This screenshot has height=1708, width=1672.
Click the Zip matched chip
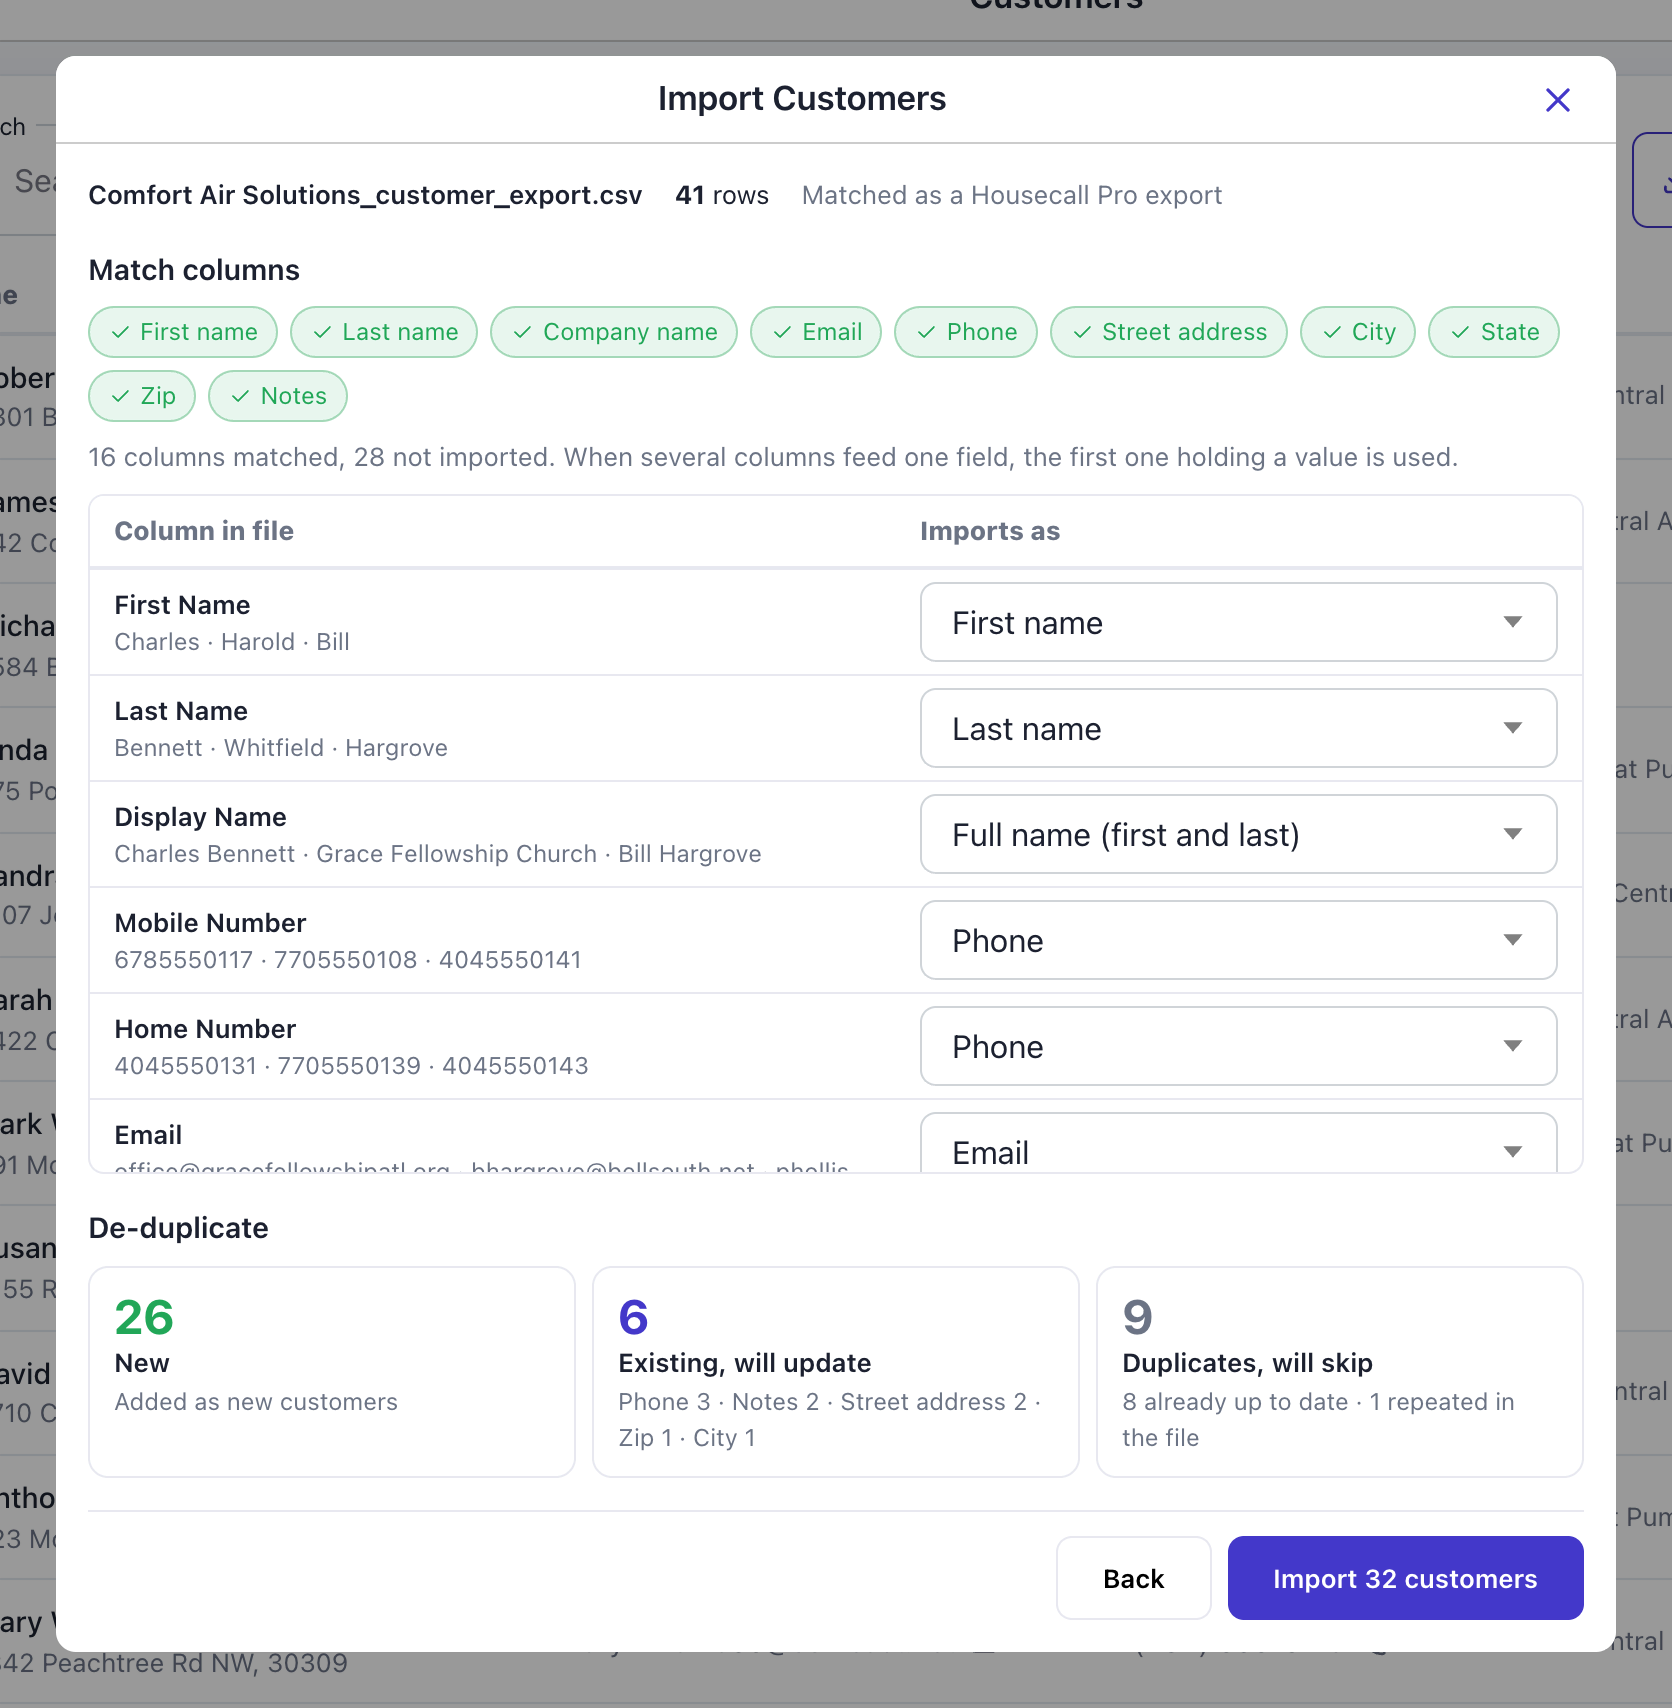coord(142,396)
